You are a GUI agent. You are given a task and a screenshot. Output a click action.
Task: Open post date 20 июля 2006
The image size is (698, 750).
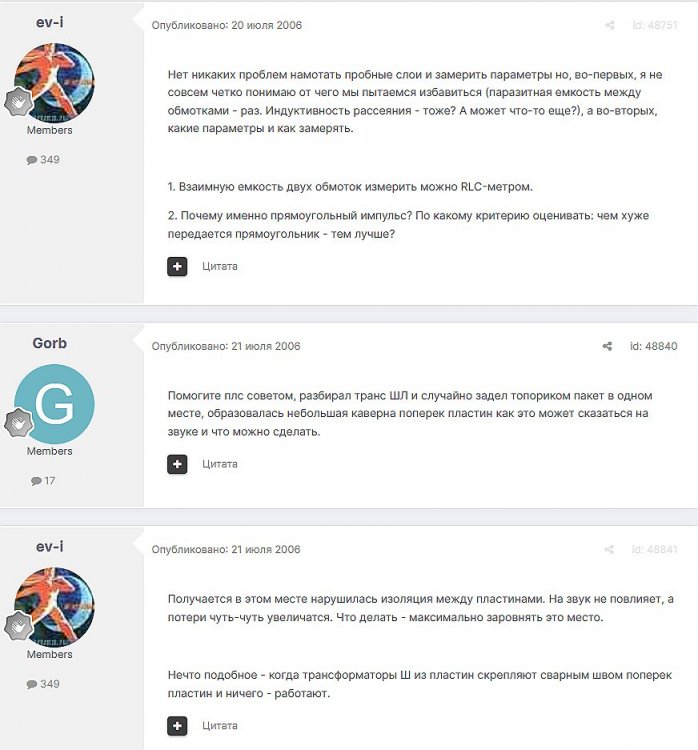(266, 25)
